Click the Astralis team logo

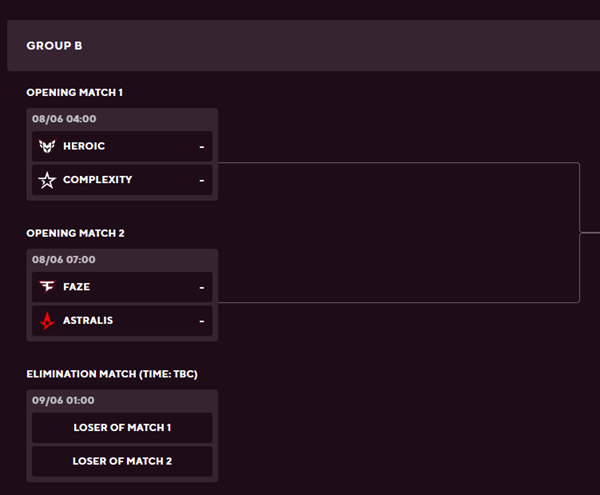tap(47, 321)
